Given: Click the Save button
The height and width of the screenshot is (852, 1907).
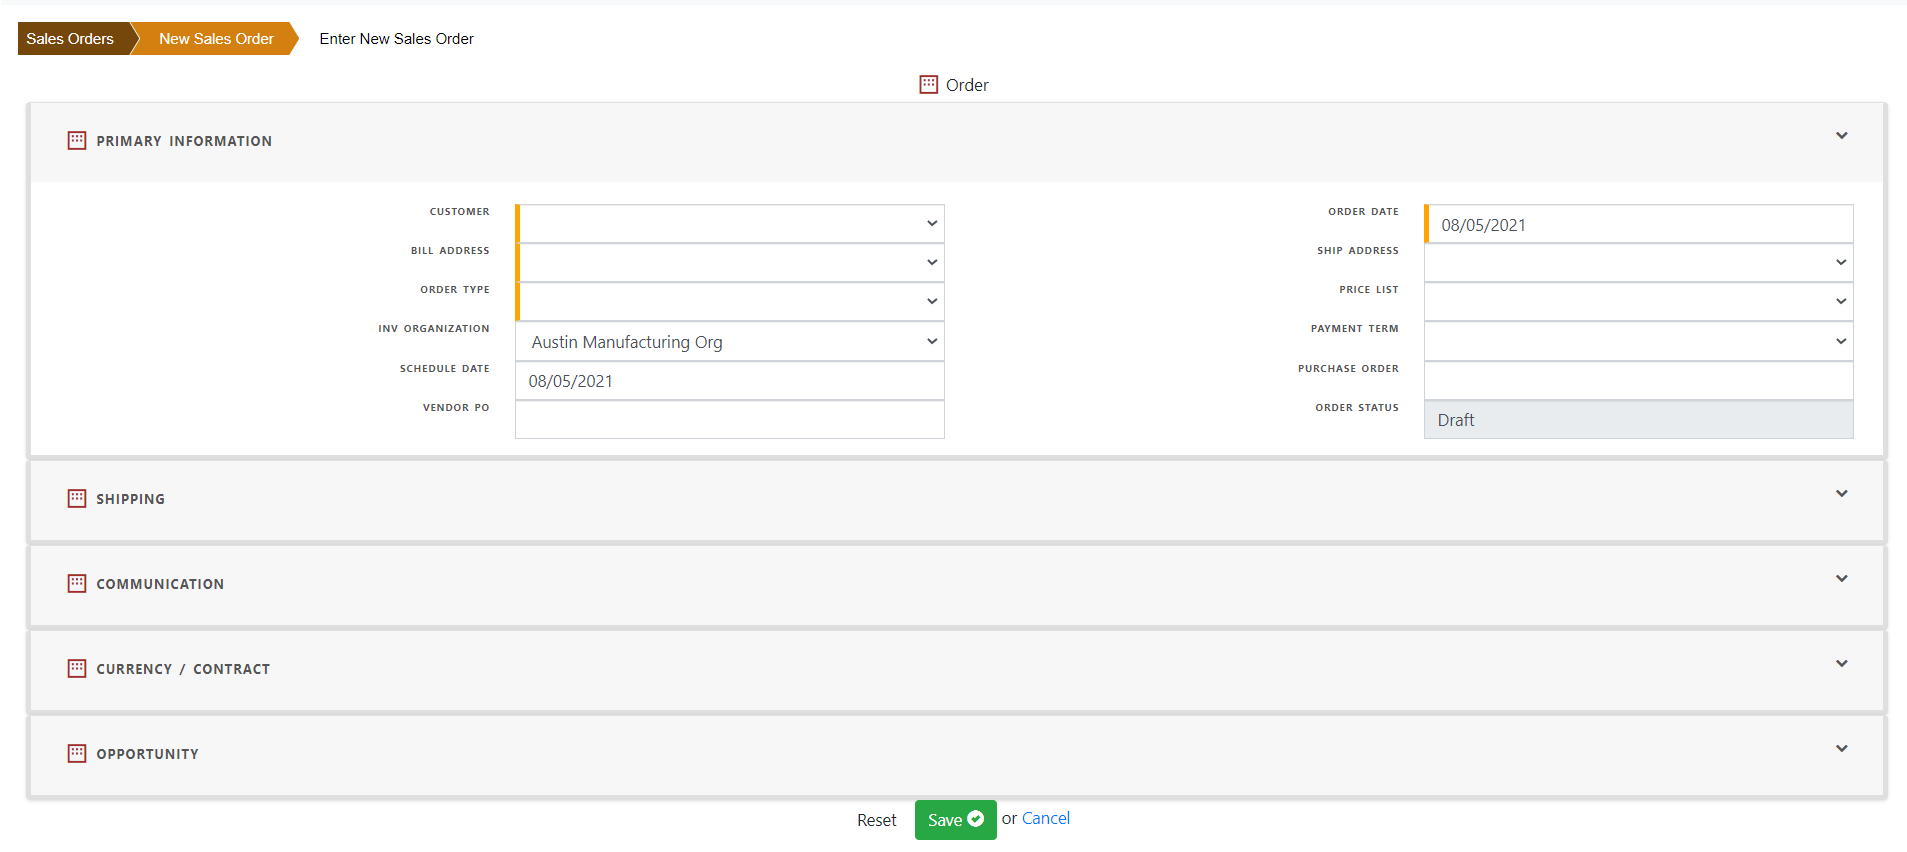Looking at the screenshot, I should tap(955, 820).
